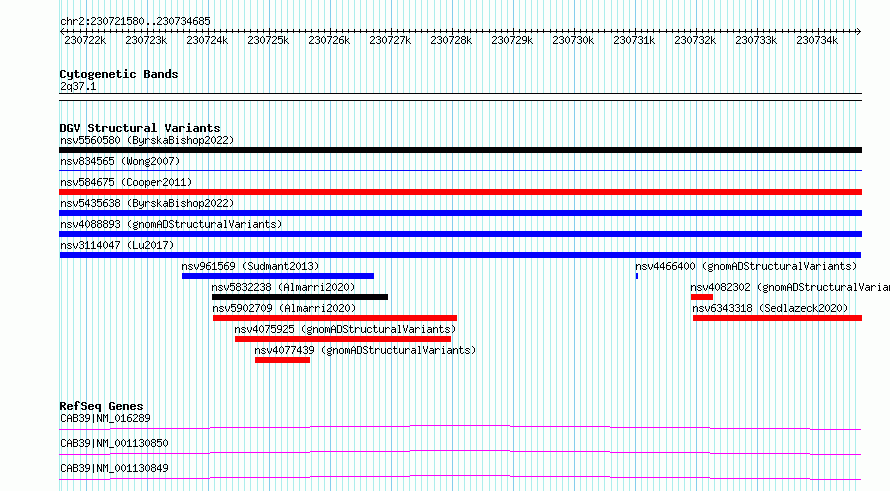Click the black nsv5832238 variant bar
The width and height of the screenshot is (890, 491).
tap(300, 297)
